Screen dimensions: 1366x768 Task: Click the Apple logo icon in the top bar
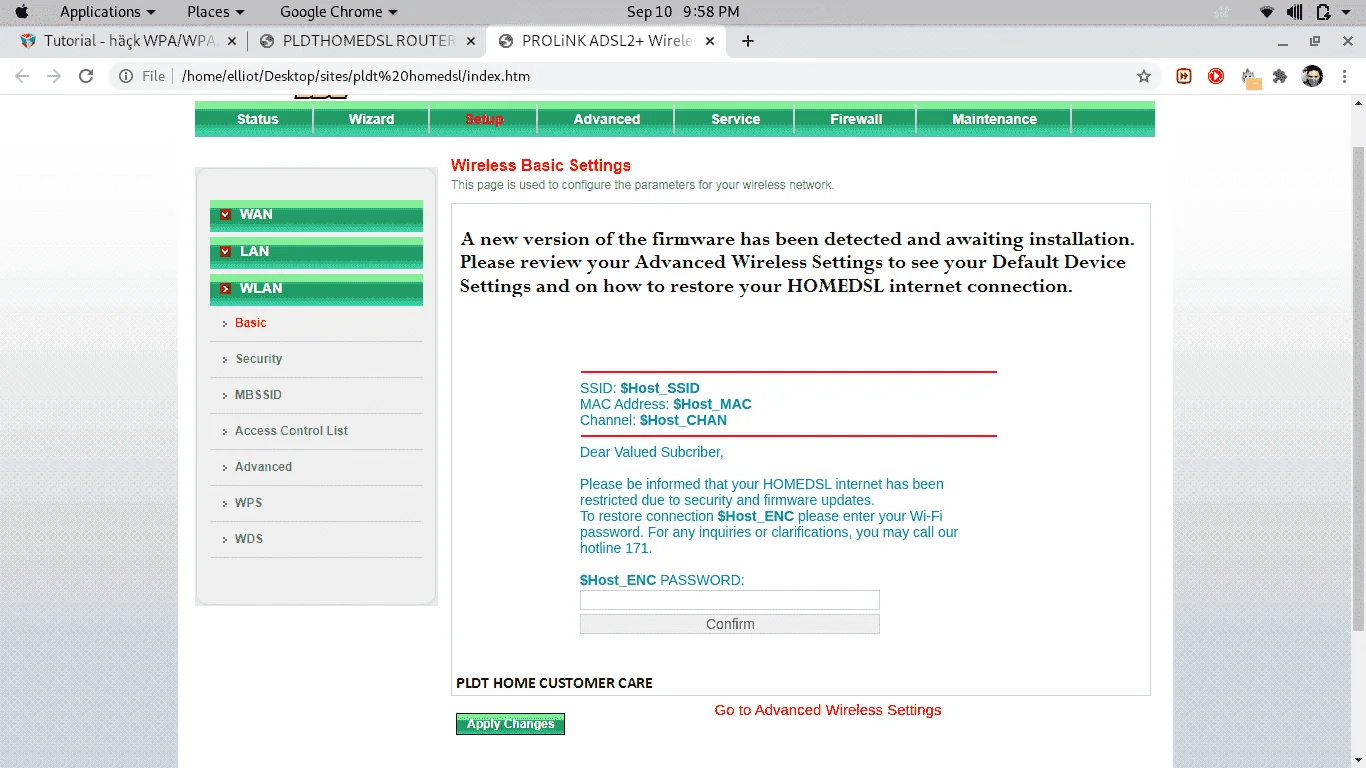pos(22,12)
